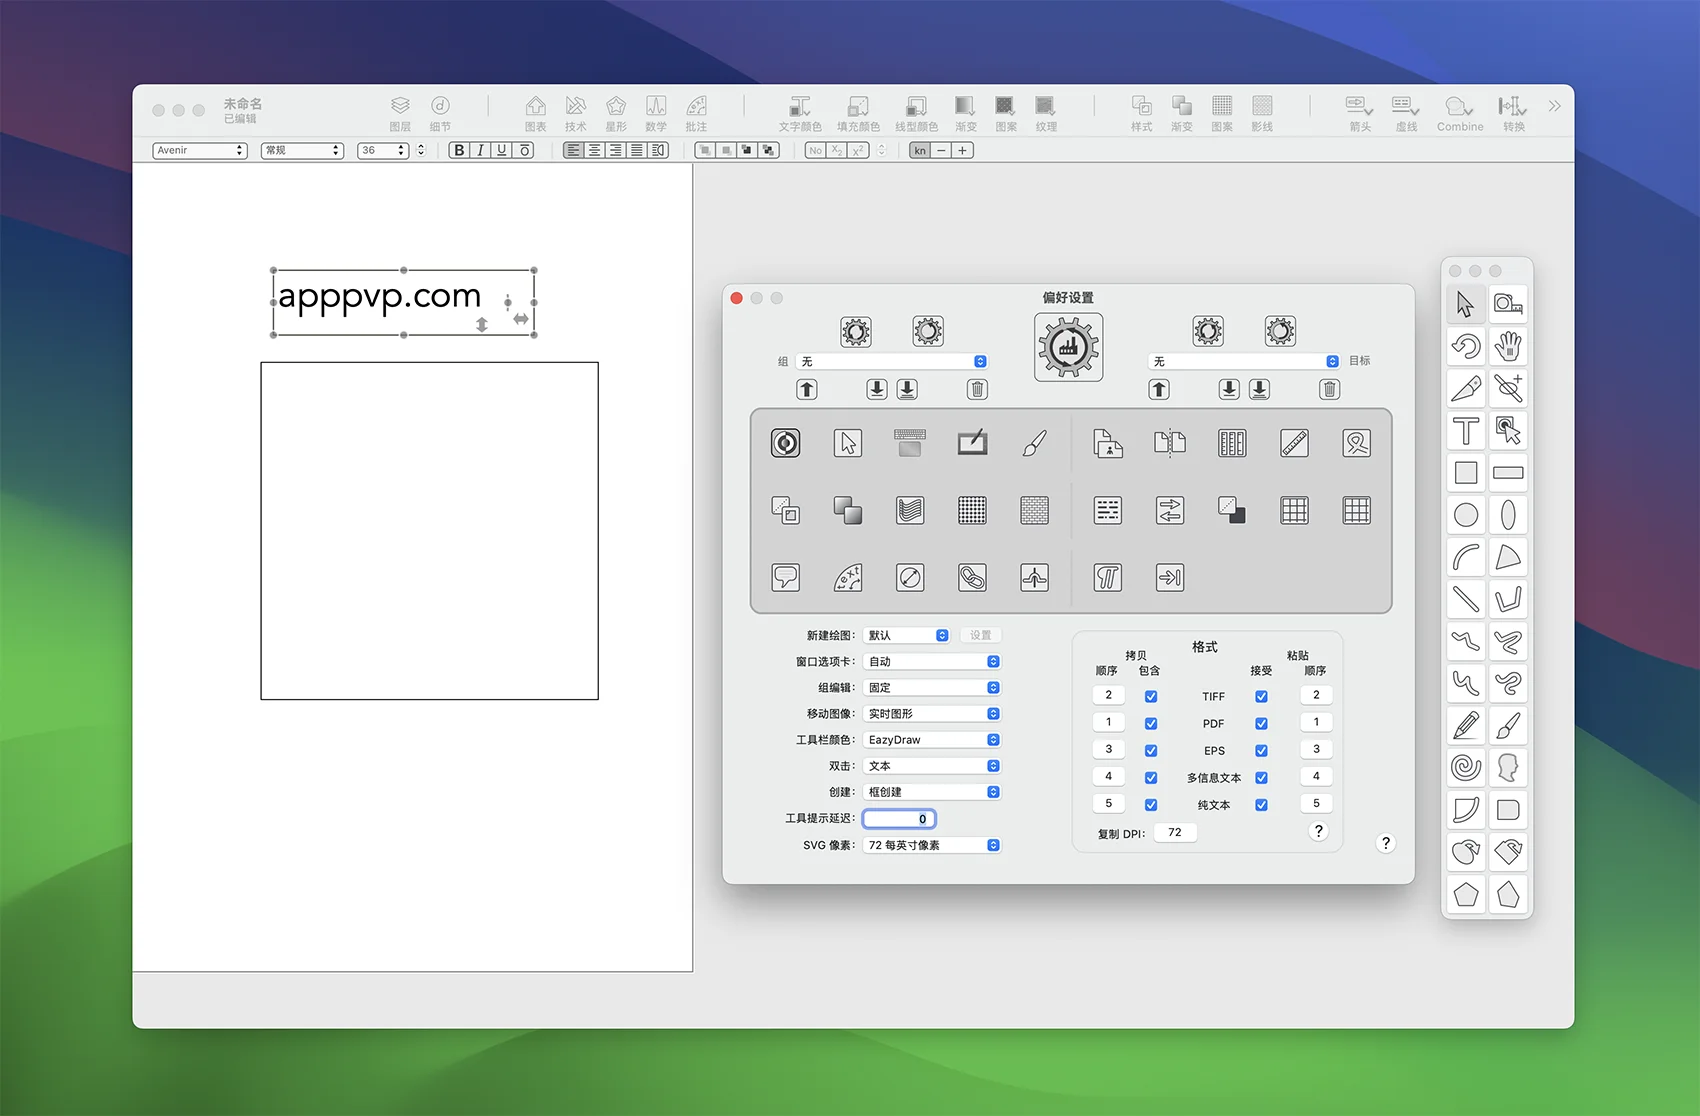Select the square rectangle tool
Image resolution: width=1700 pixels, height=1116 pixels.
(1466, 472)
